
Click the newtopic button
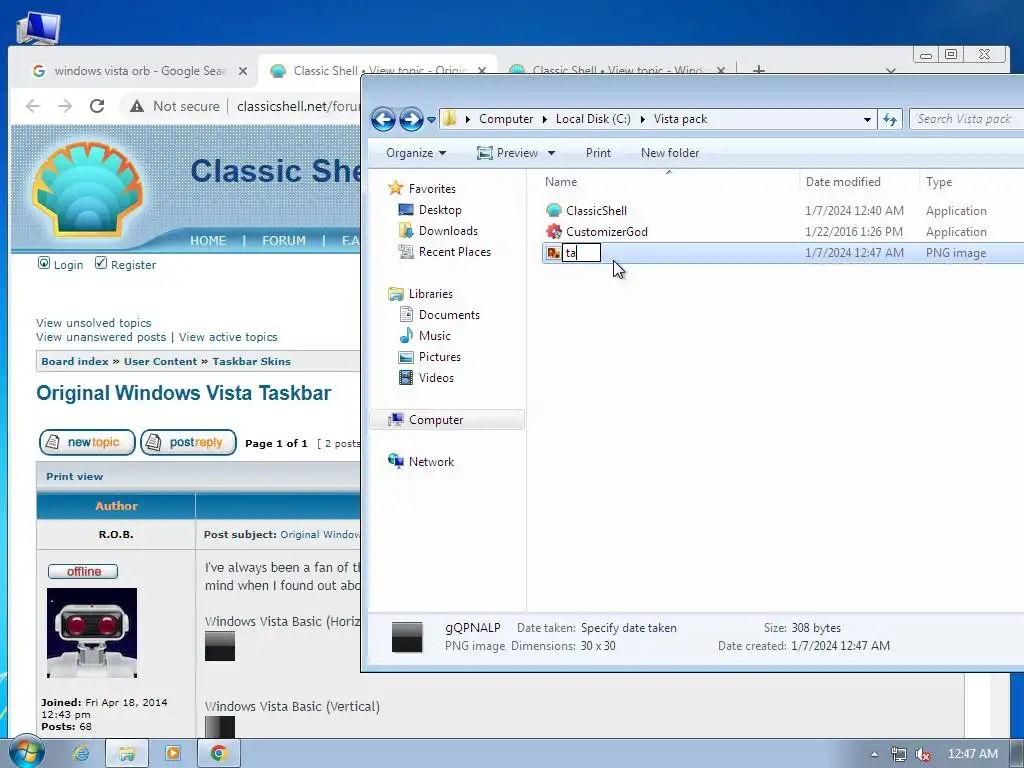87,442
